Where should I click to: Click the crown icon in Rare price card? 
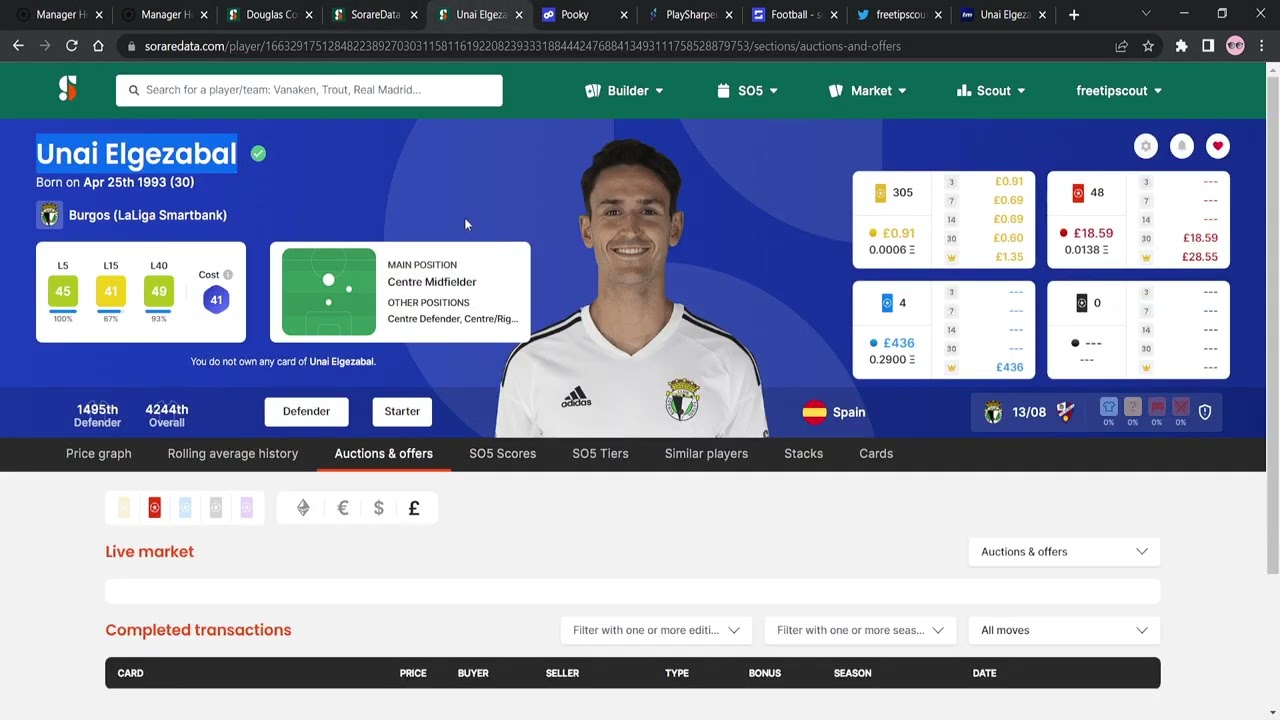point(1146,257)
